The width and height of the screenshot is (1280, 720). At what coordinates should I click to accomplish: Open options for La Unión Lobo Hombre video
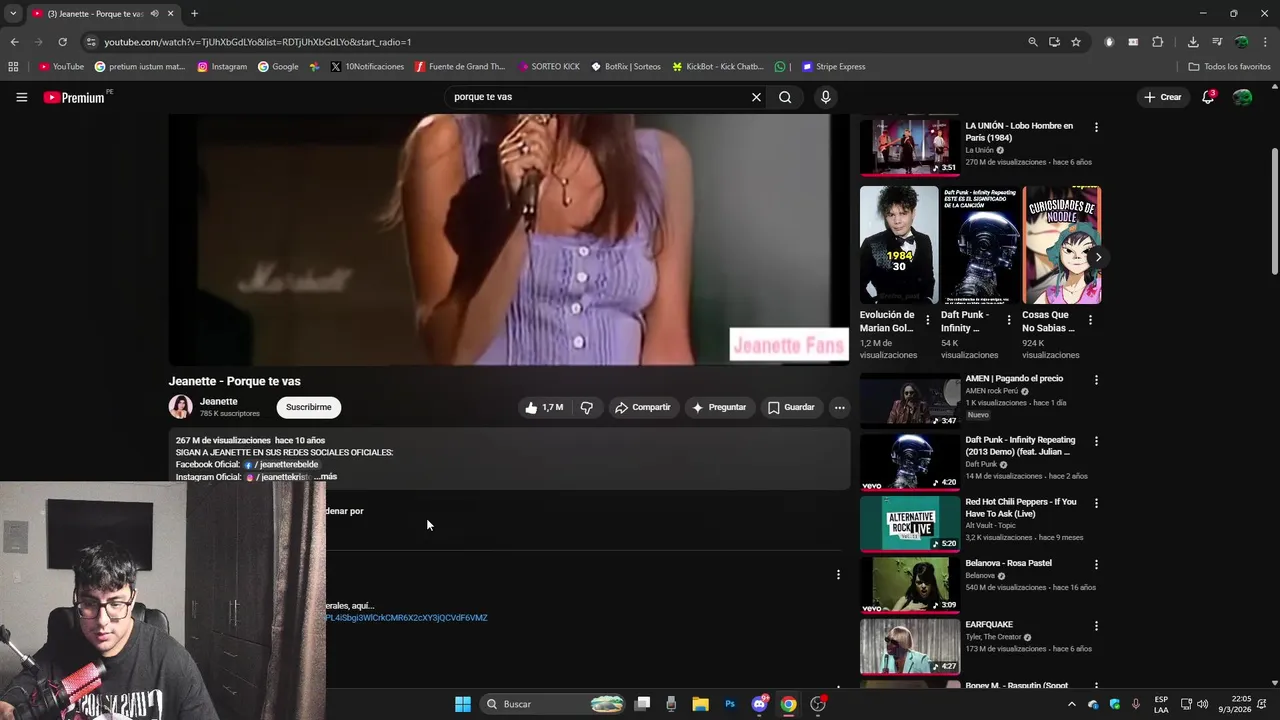point(1096,128)
